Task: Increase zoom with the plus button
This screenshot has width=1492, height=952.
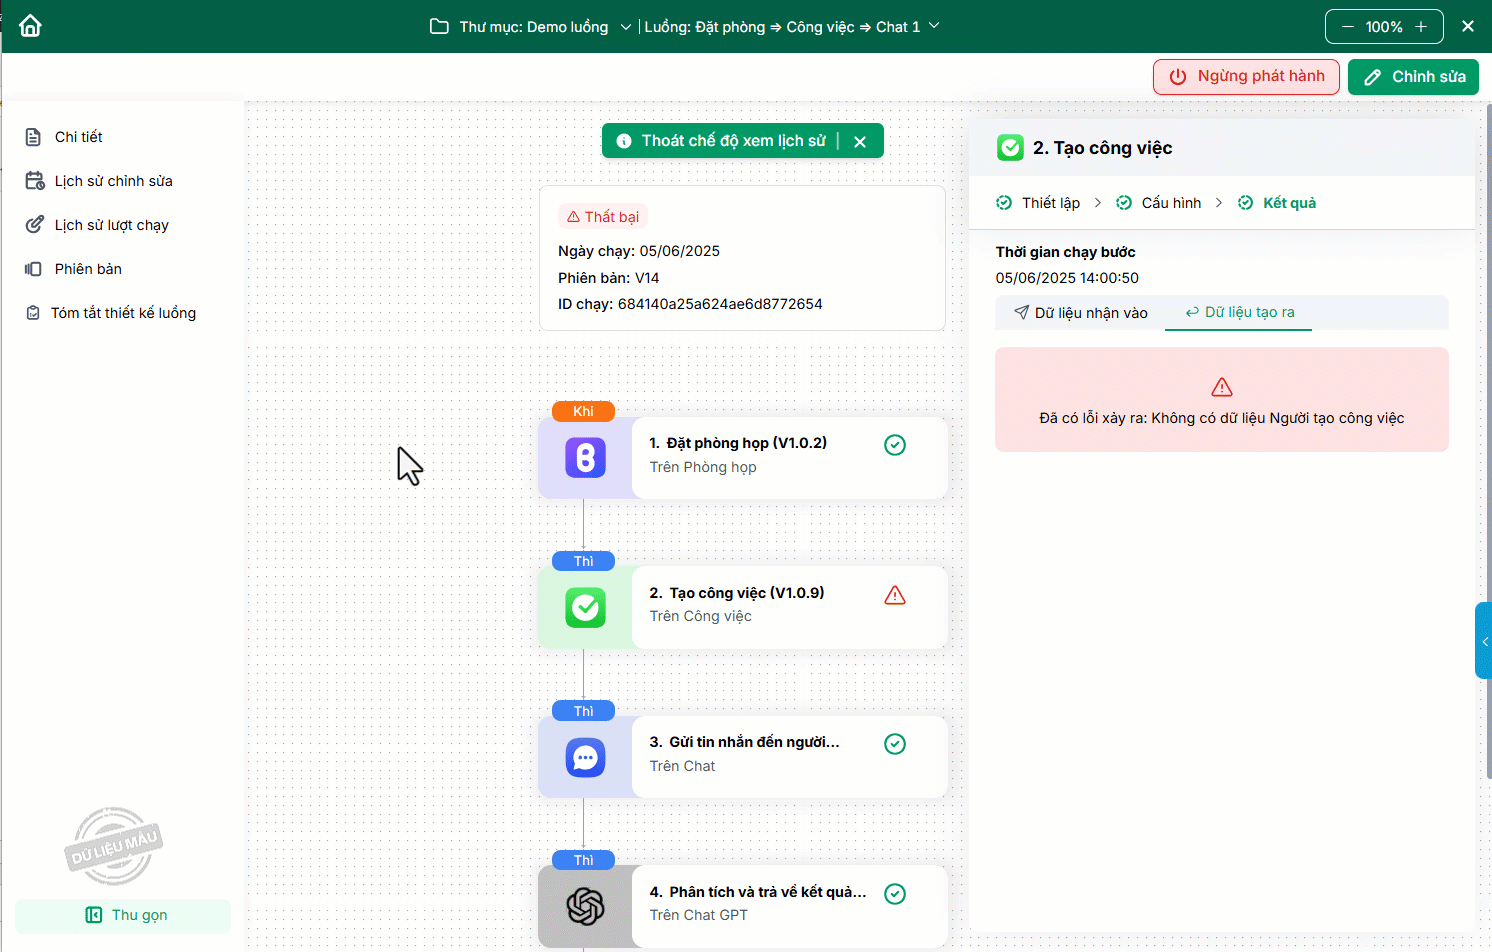Action: pos(1421,27)
